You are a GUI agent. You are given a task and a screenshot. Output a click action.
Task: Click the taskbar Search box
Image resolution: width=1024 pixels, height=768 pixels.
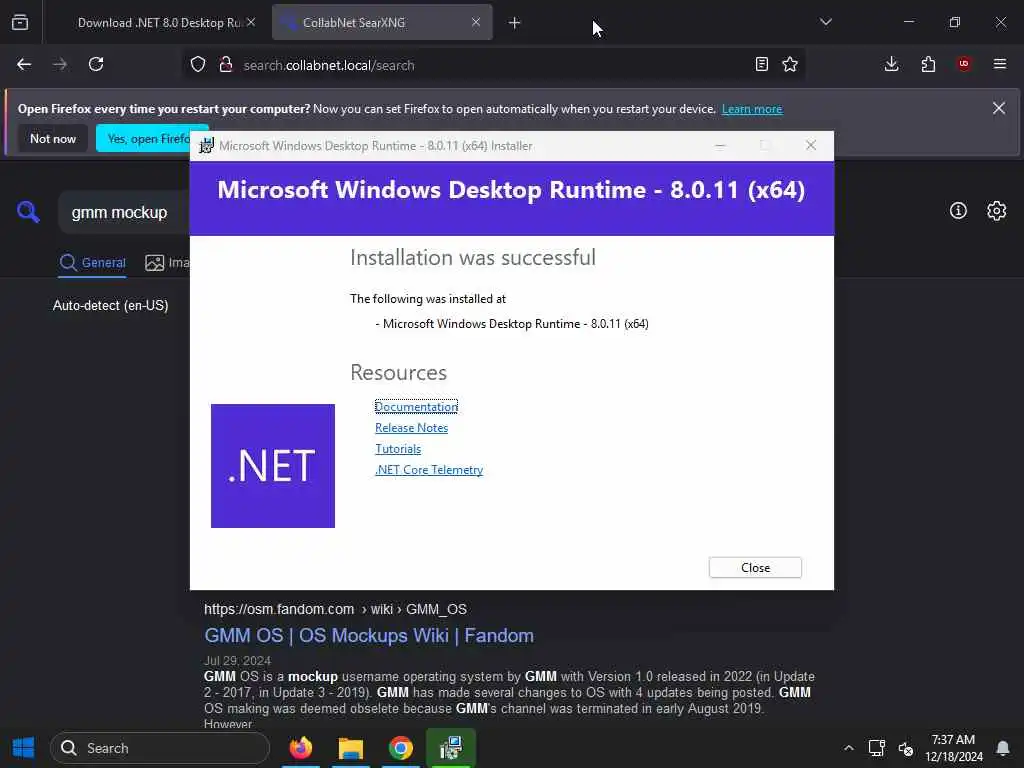click(x=160, y=748)
